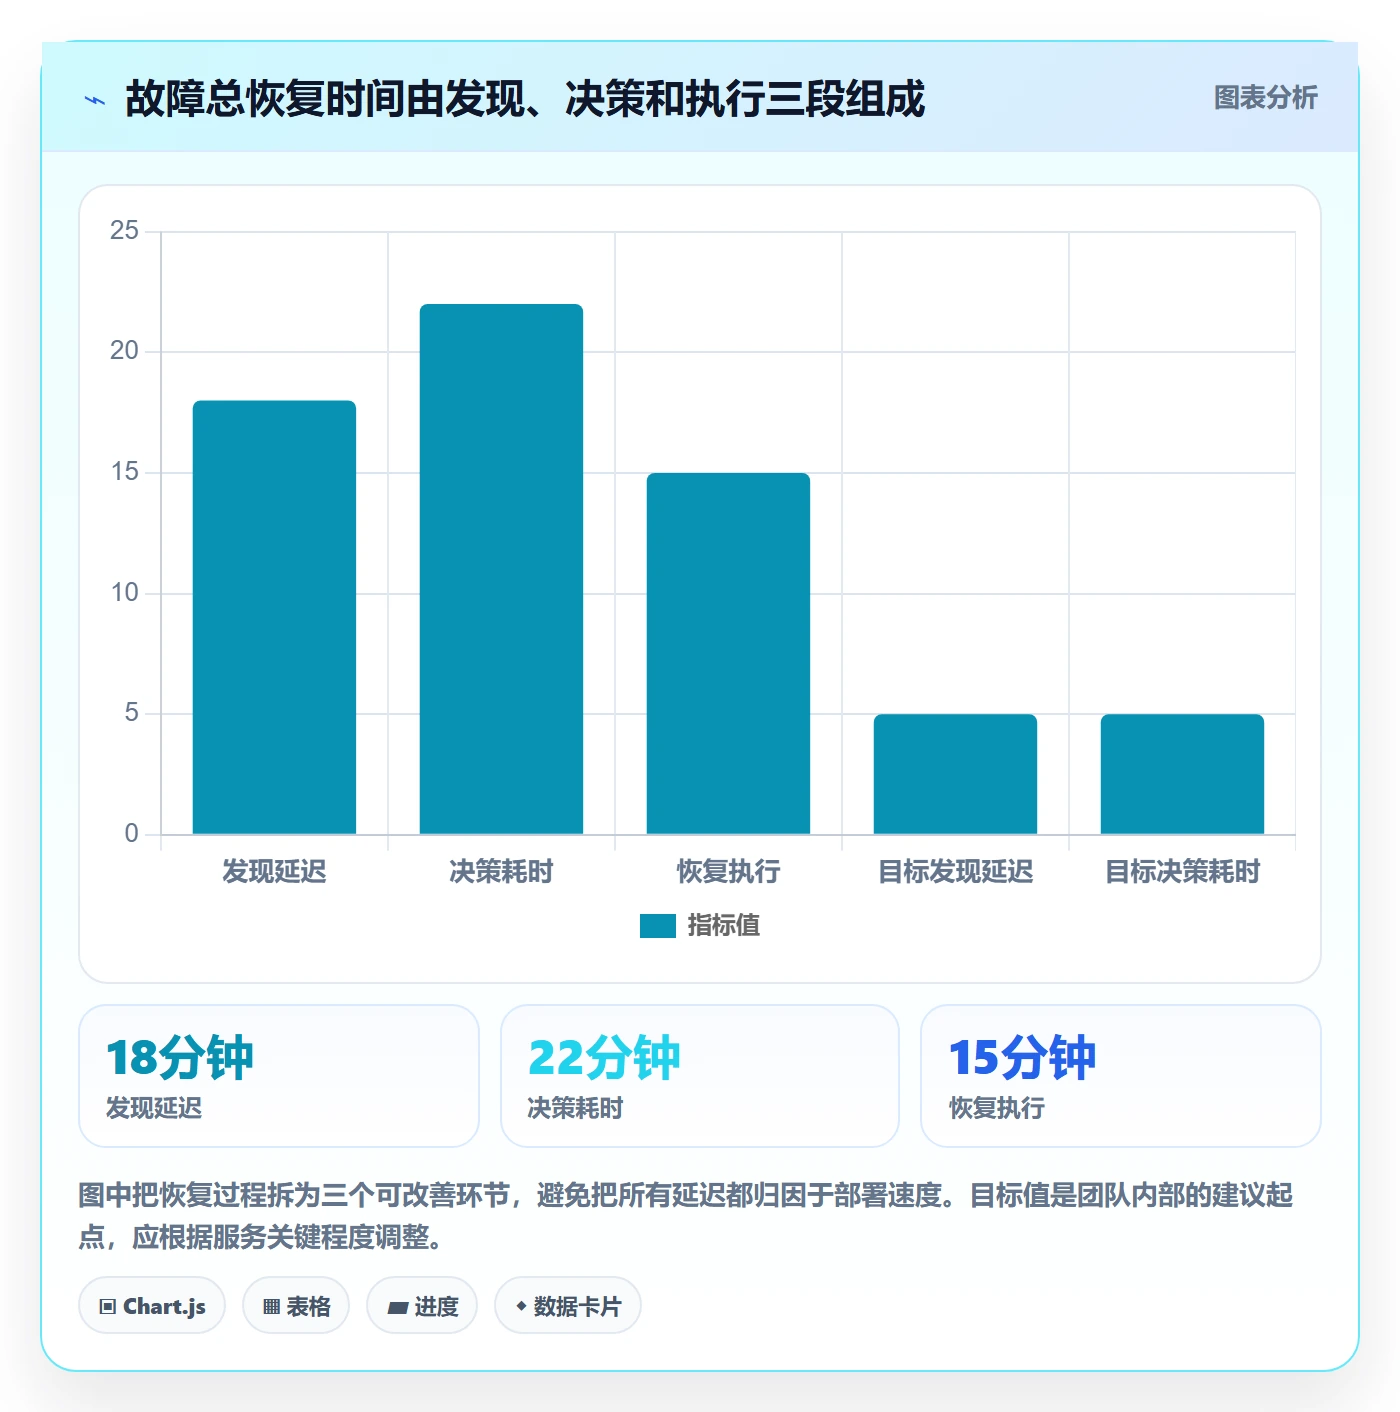Screen dimensions: 1400x1412
Task: Toggle the 指标值 legend color box
Action: [658, 926]
